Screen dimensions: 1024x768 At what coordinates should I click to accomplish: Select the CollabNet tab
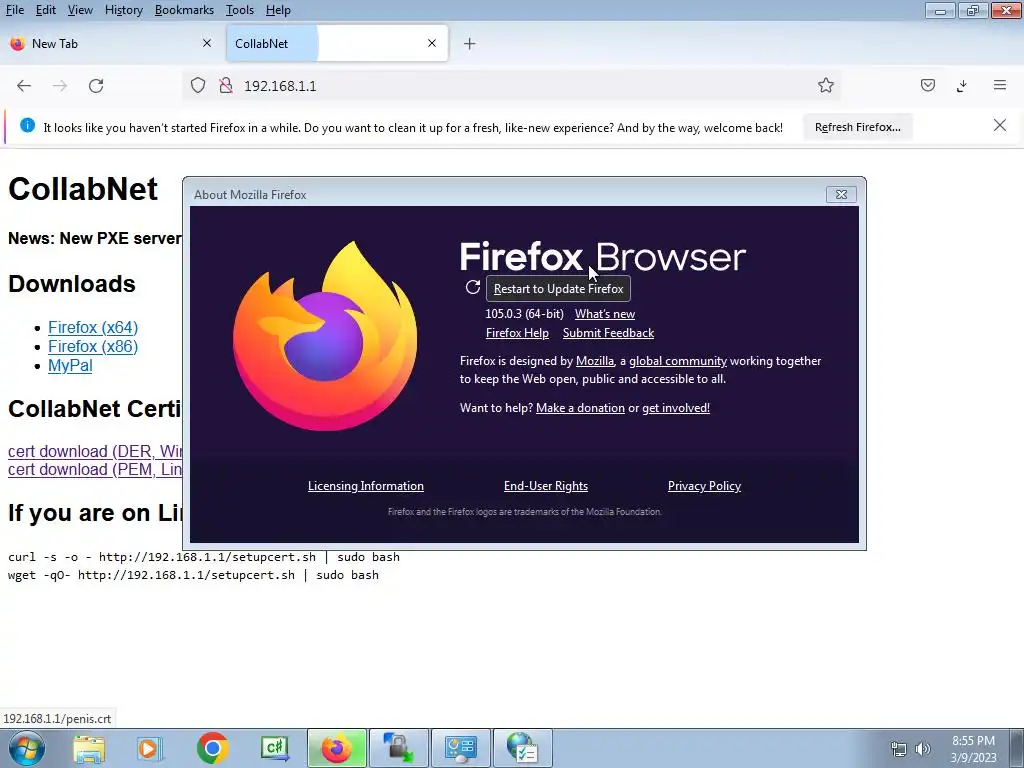pos(337,44)
